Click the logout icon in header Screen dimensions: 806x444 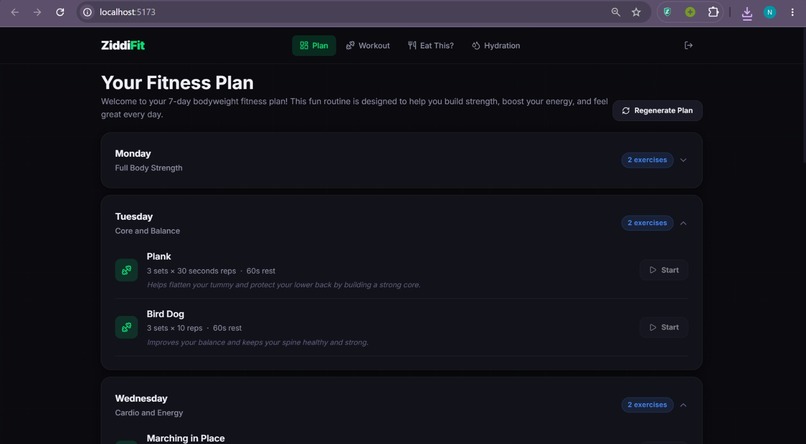[x=689, y=45]
